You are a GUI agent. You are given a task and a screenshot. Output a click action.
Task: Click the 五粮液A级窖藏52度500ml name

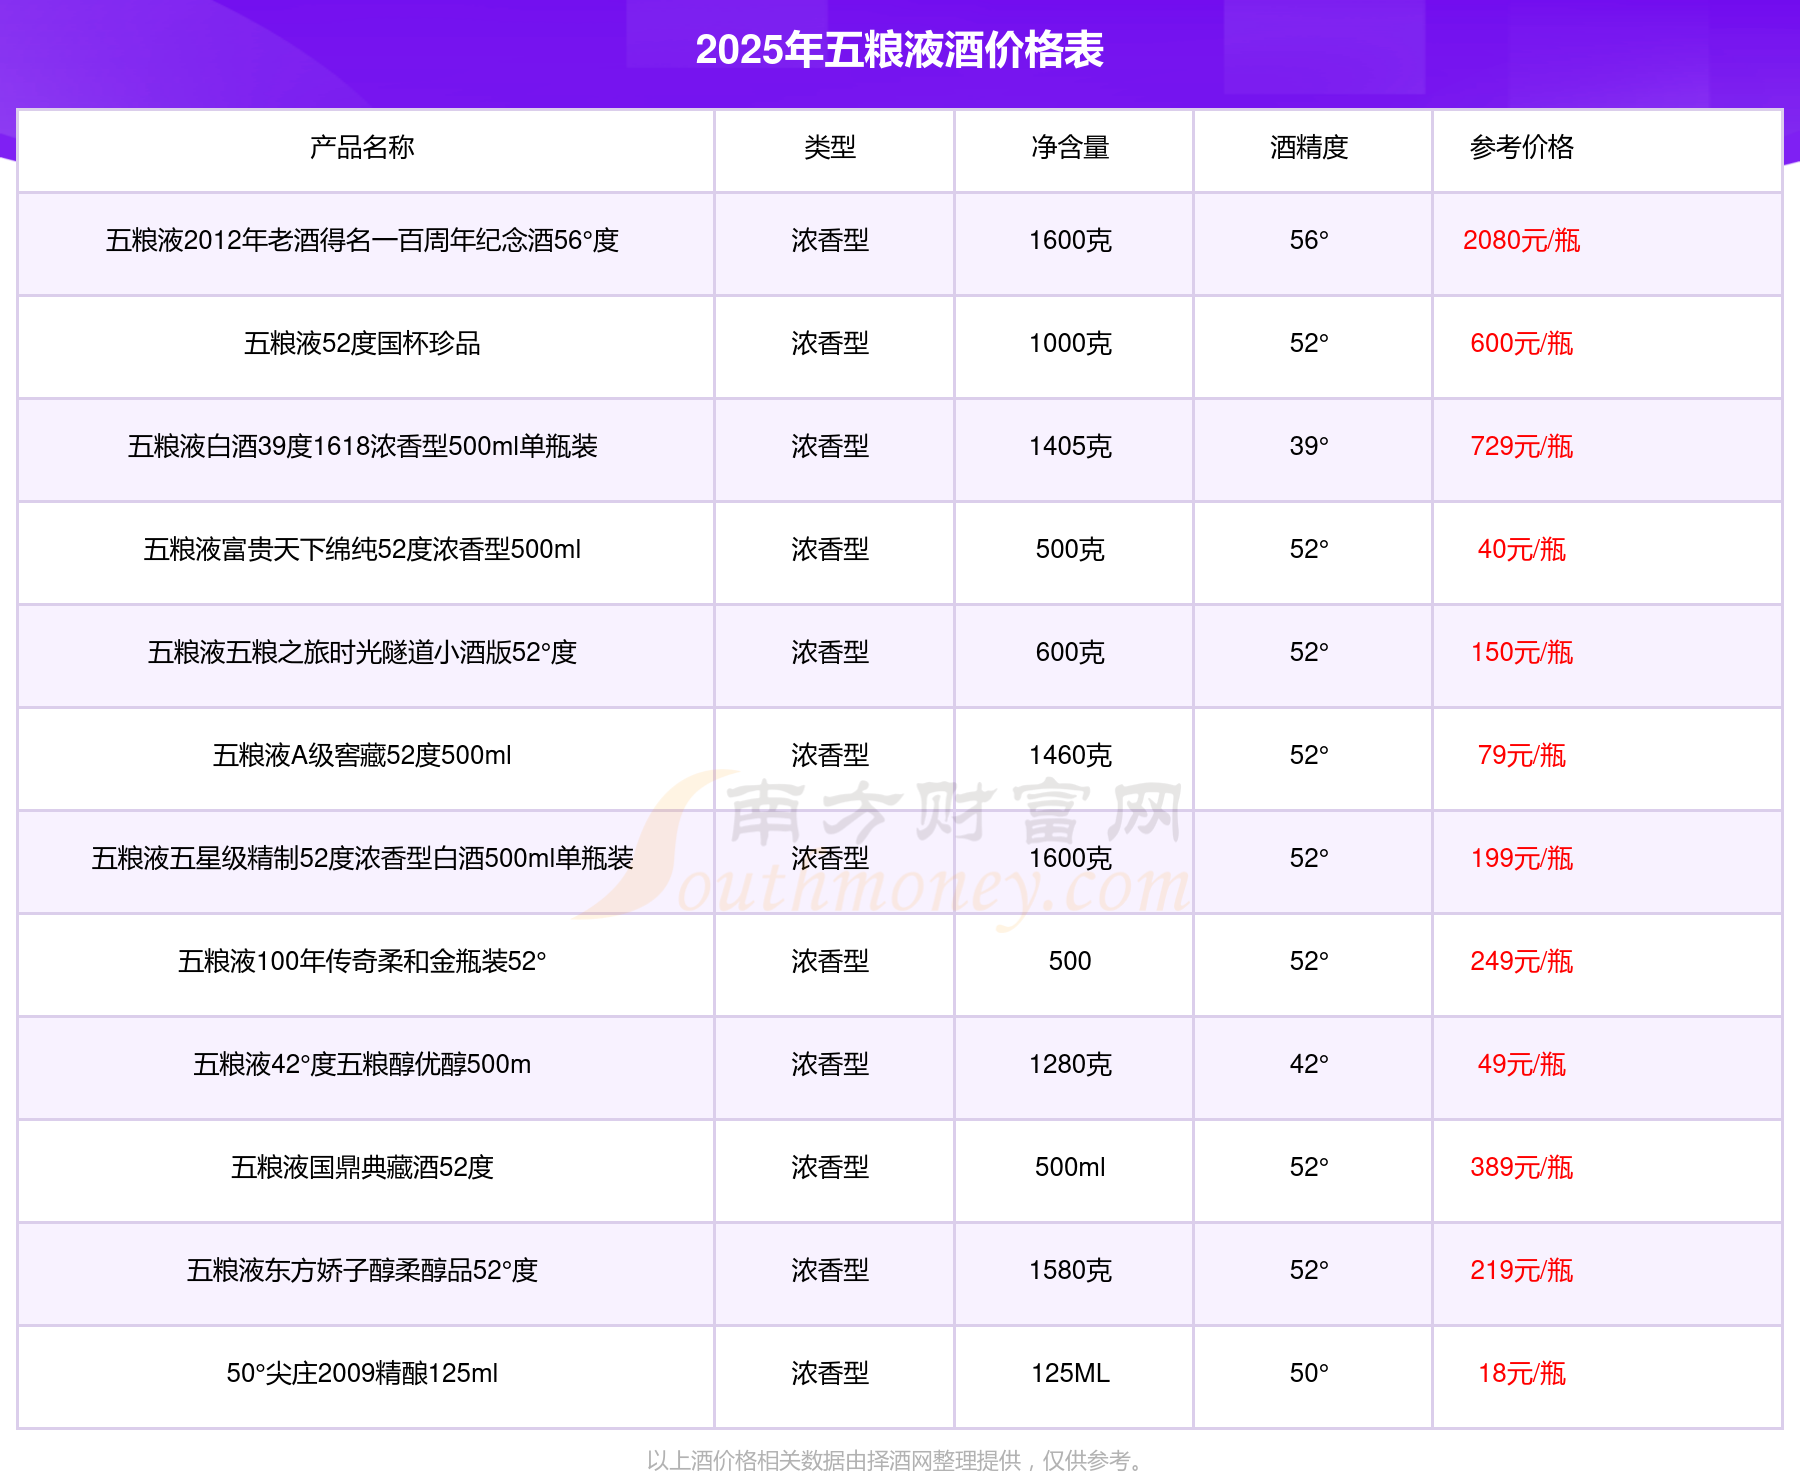362,756
